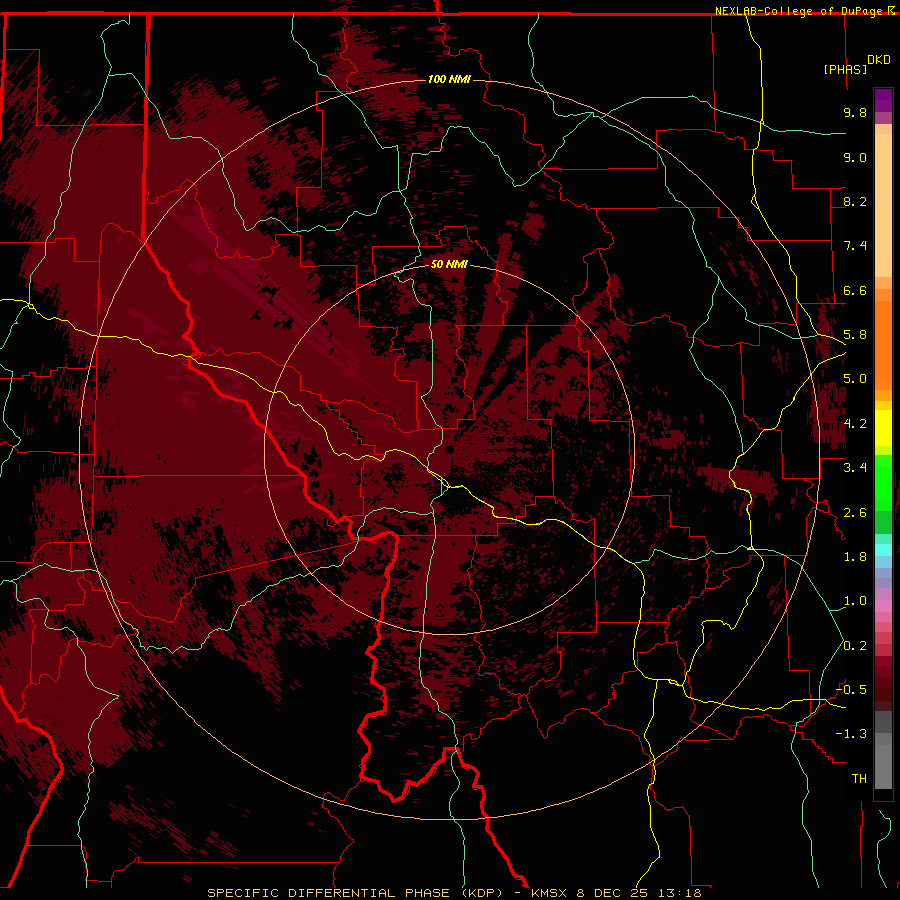Screen dimensions: 900x900
Task: Click the 0.2 legend value
Action: pos(855,646)
